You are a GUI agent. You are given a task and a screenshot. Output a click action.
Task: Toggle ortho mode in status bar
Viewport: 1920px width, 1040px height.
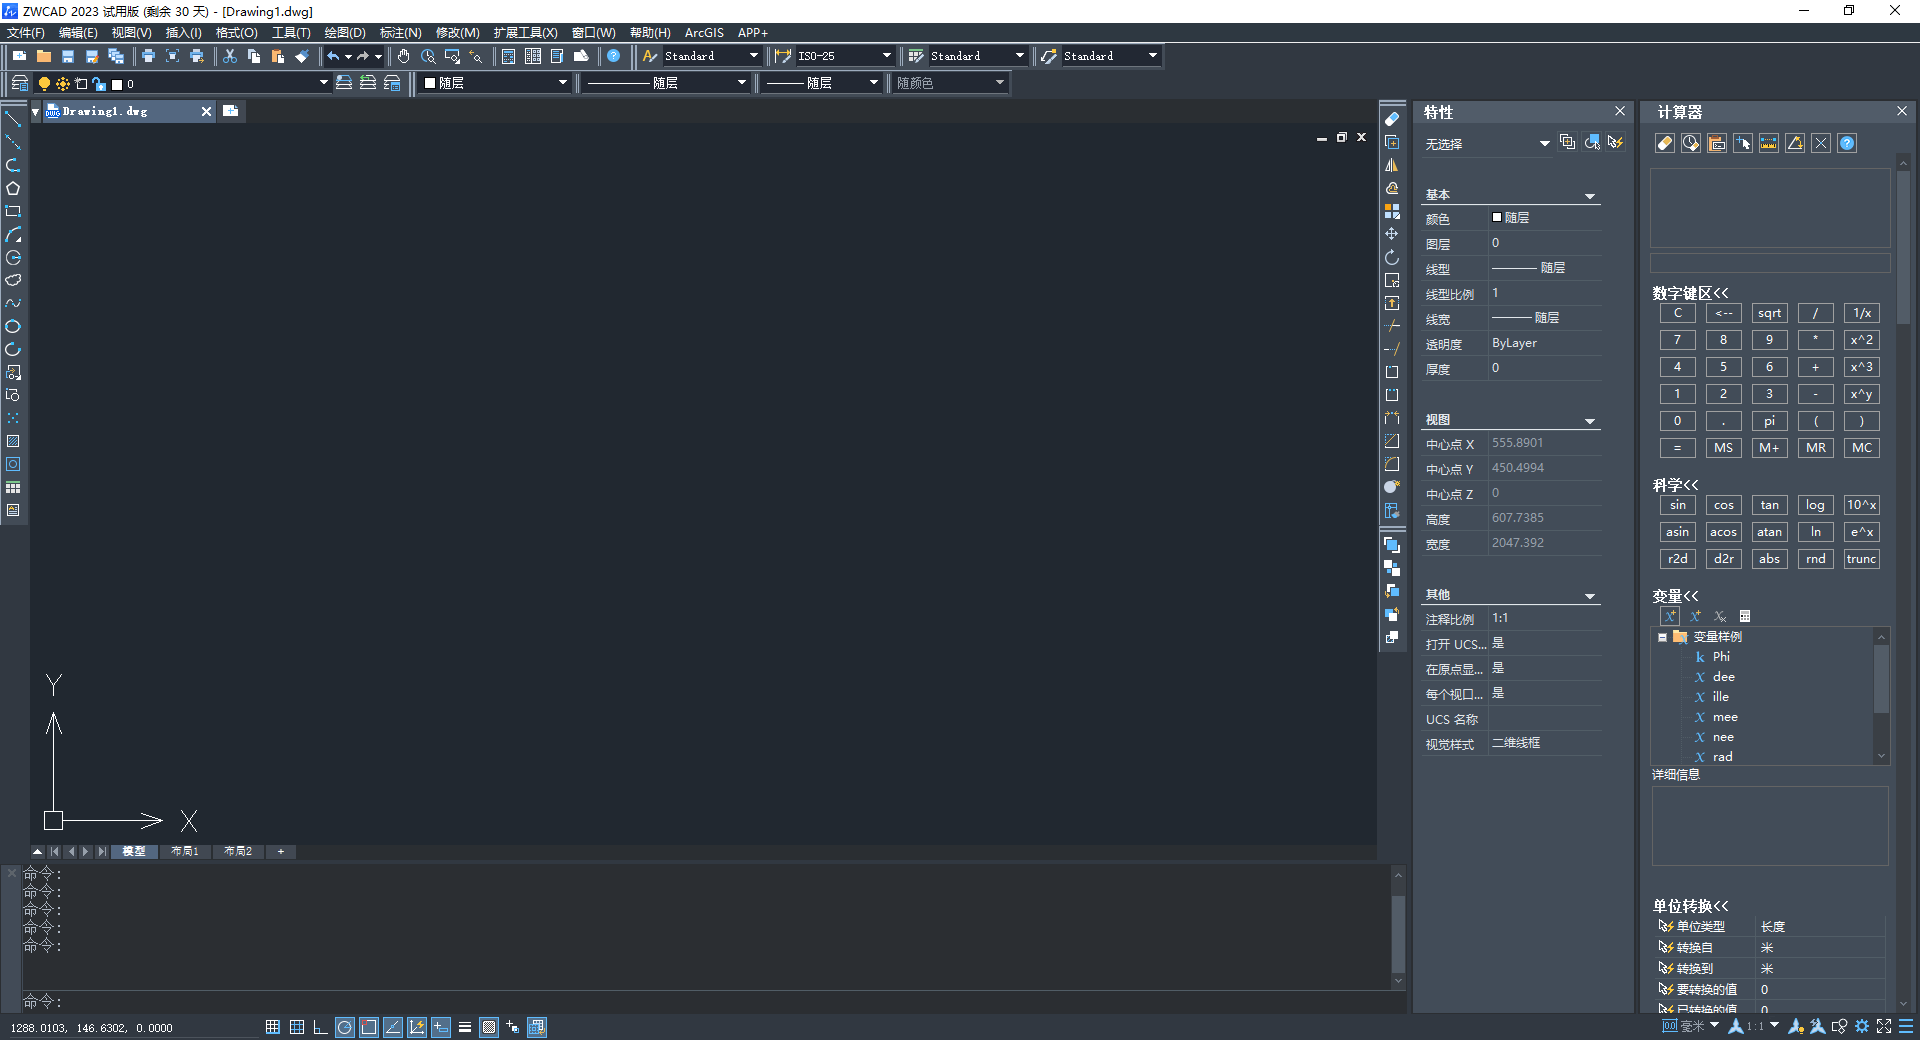click(321, 1027)
